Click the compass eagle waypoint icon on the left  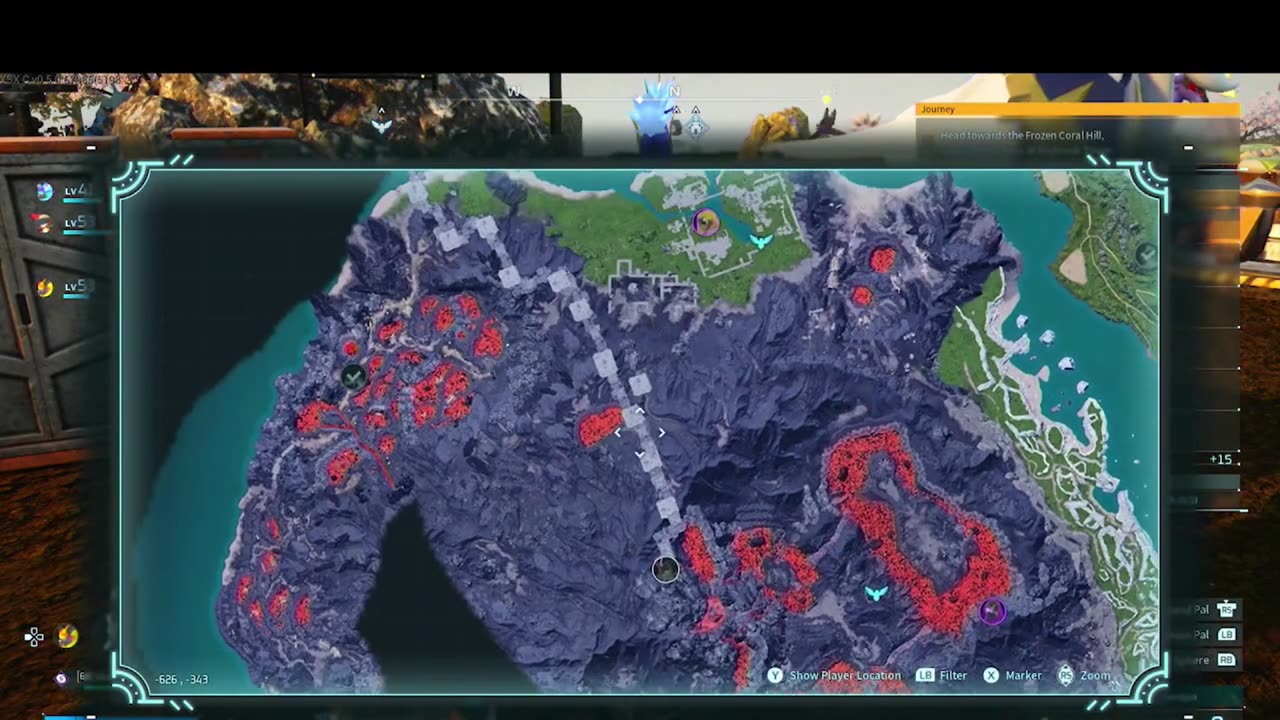click(381, 126)
